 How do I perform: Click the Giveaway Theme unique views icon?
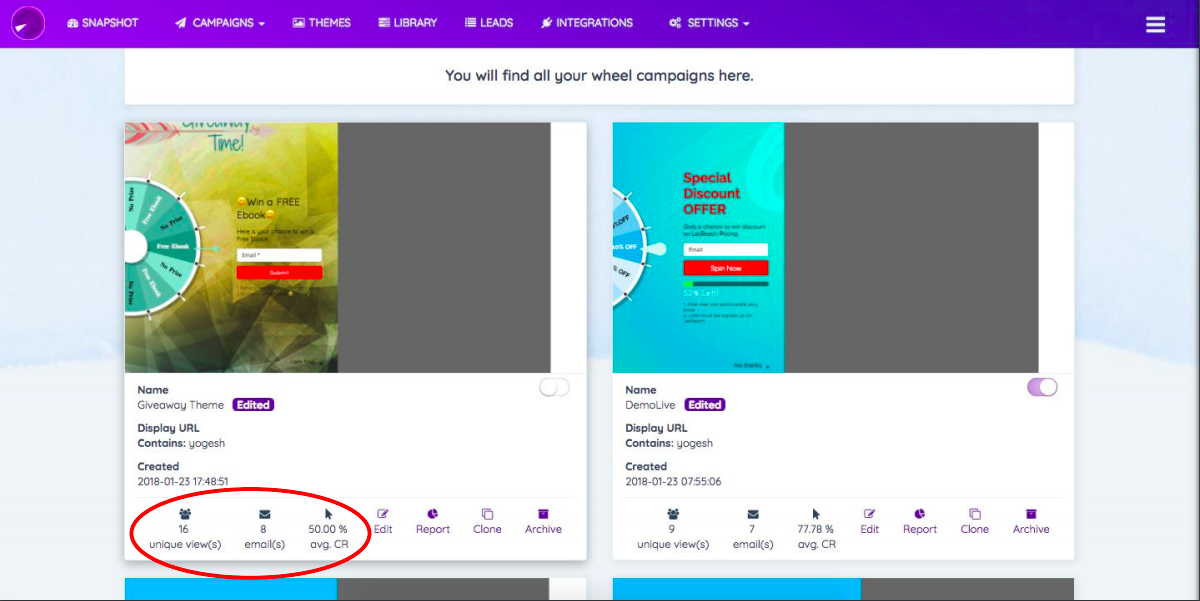[184, 514]
